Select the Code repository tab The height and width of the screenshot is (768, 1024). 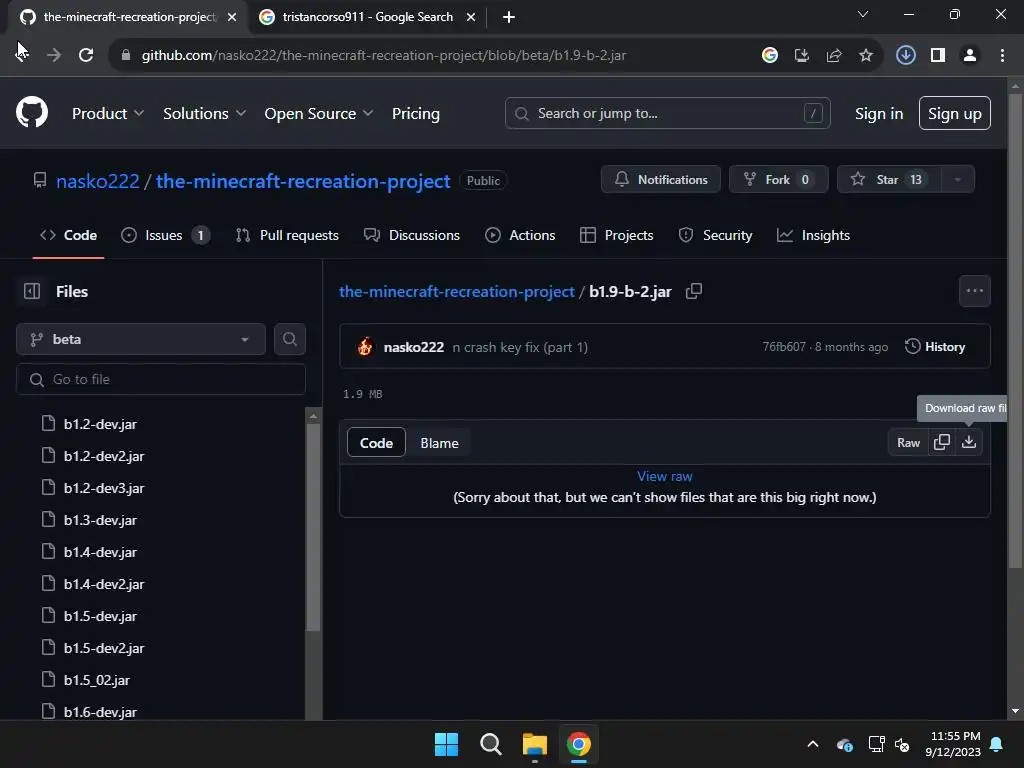pos(69,235)
